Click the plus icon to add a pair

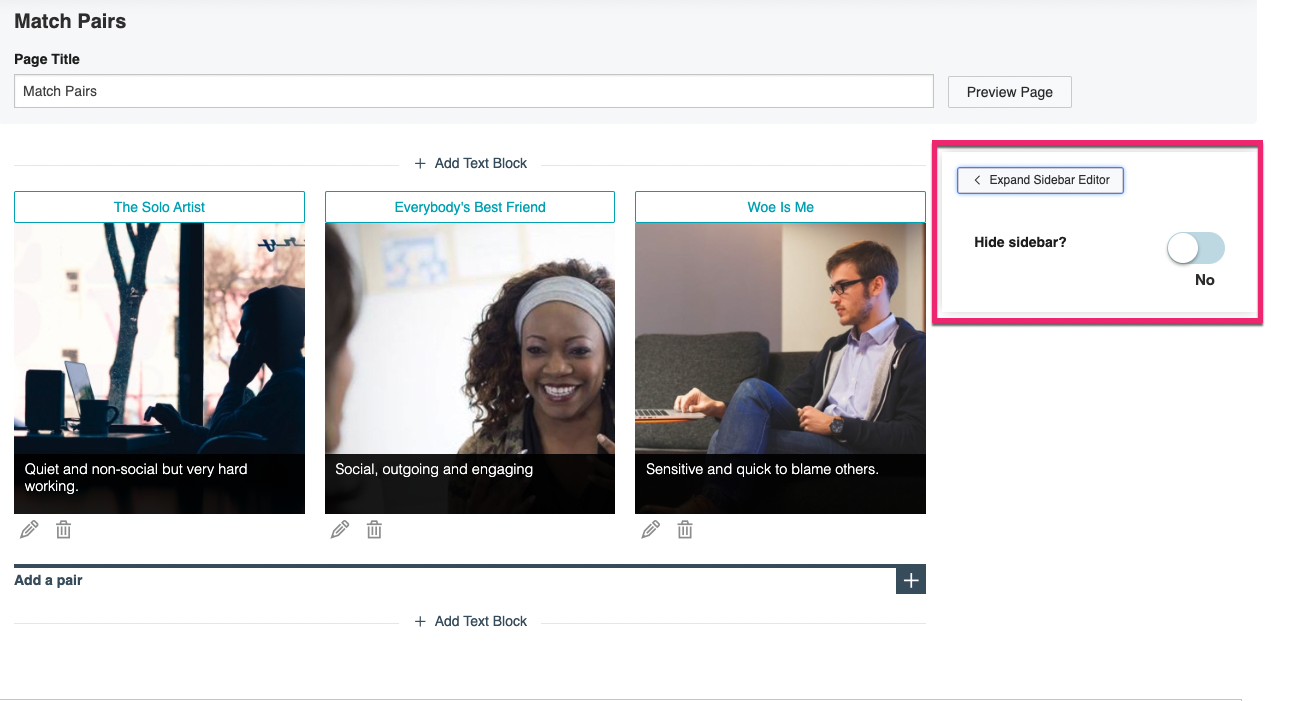[x=910, y=579]
